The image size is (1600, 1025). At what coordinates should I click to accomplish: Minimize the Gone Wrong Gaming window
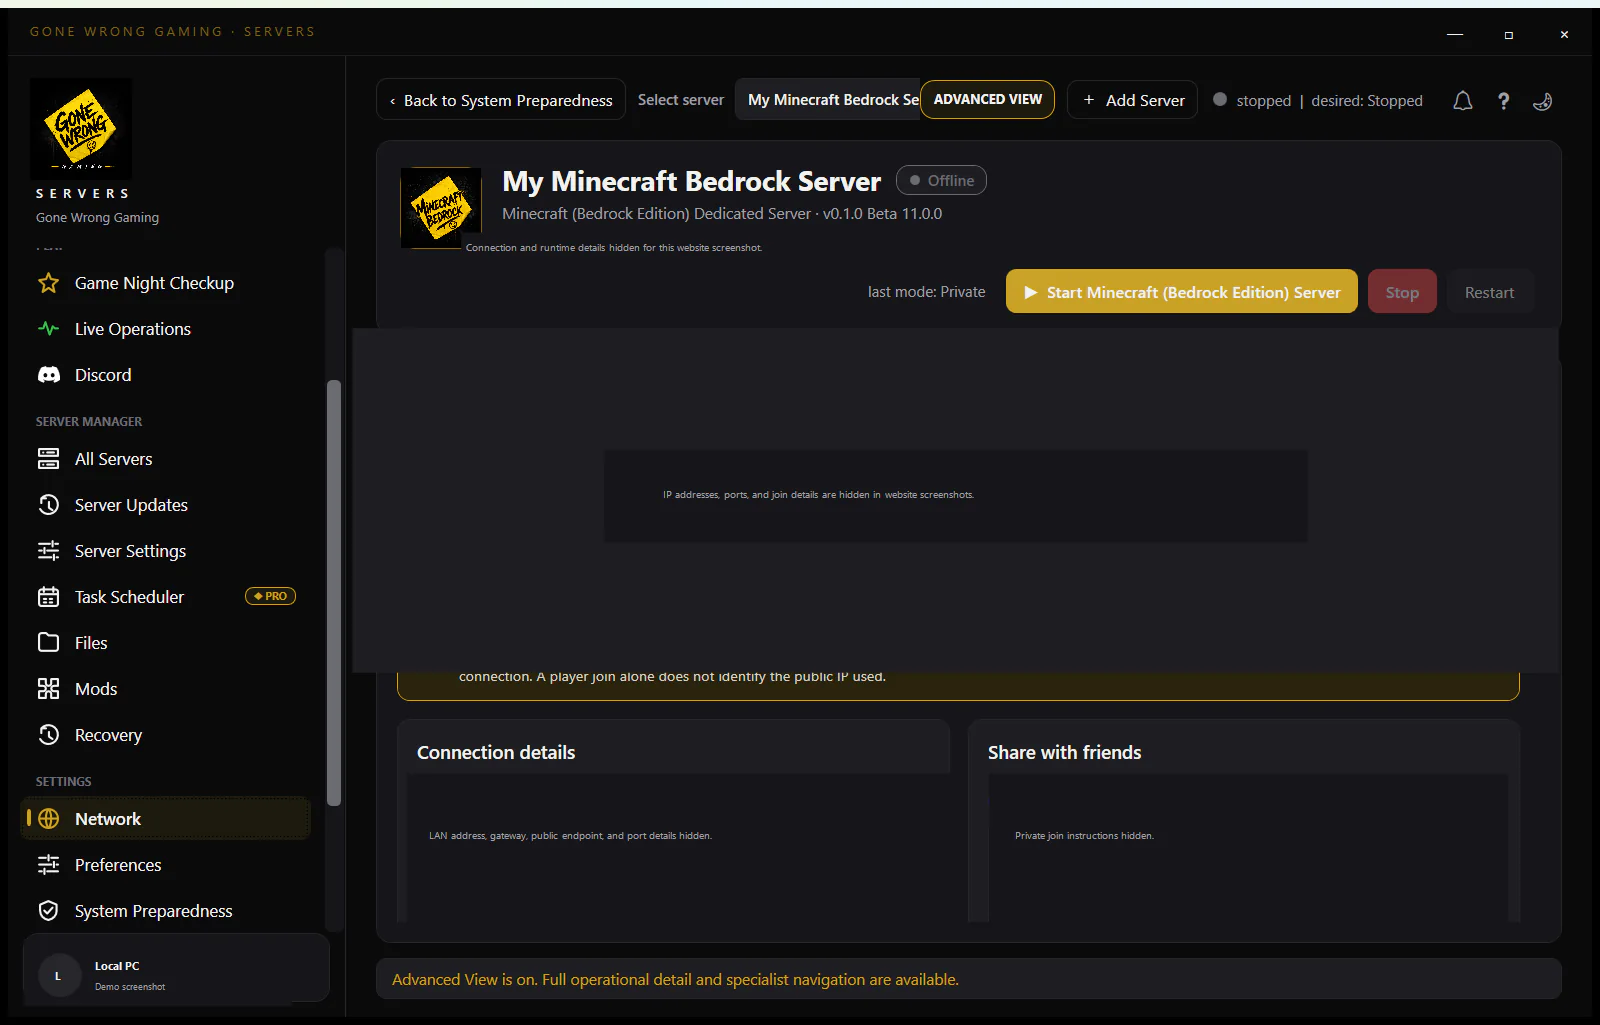click(x=1455, y=34)
